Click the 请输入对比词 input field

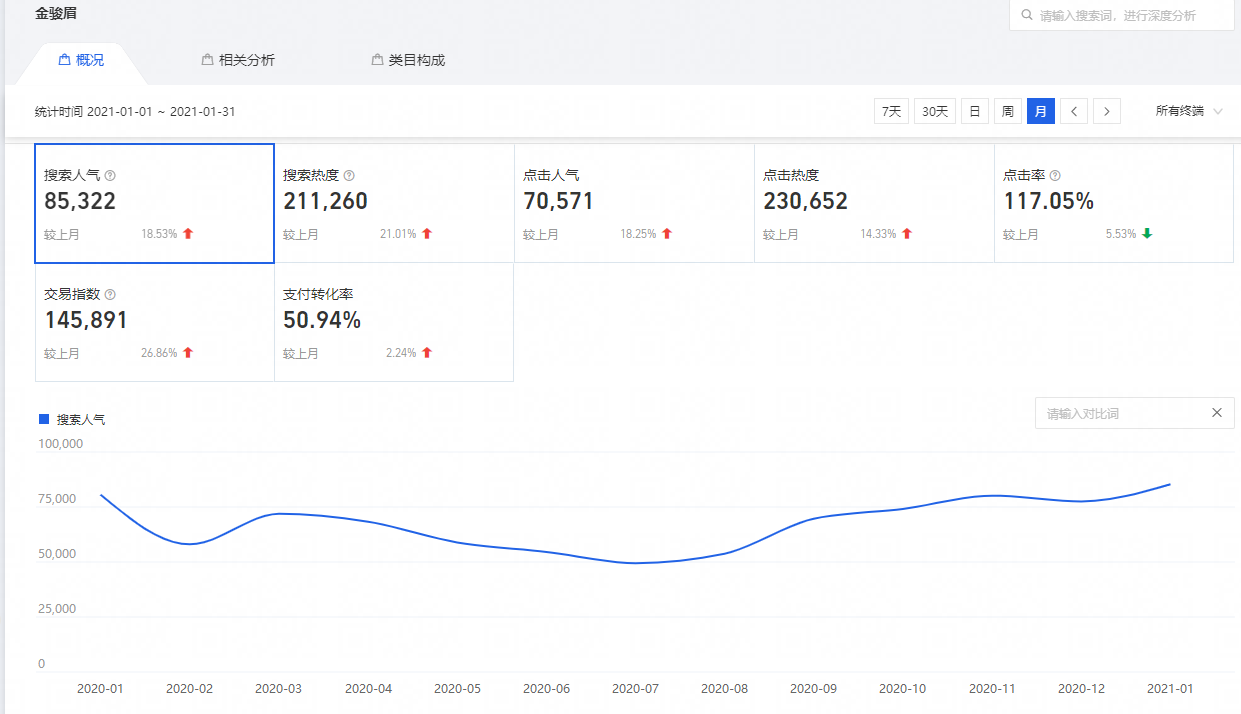point(1120,413)
